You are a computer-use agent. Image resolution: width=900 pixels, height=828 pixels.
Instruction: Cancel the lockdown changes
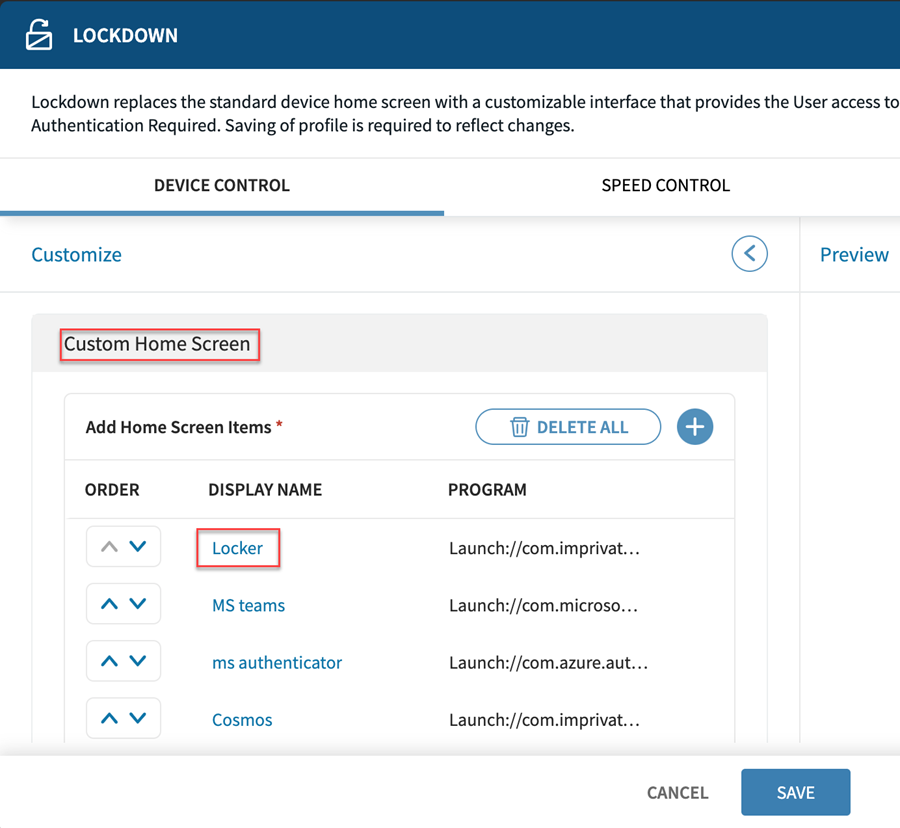point(677,792)
